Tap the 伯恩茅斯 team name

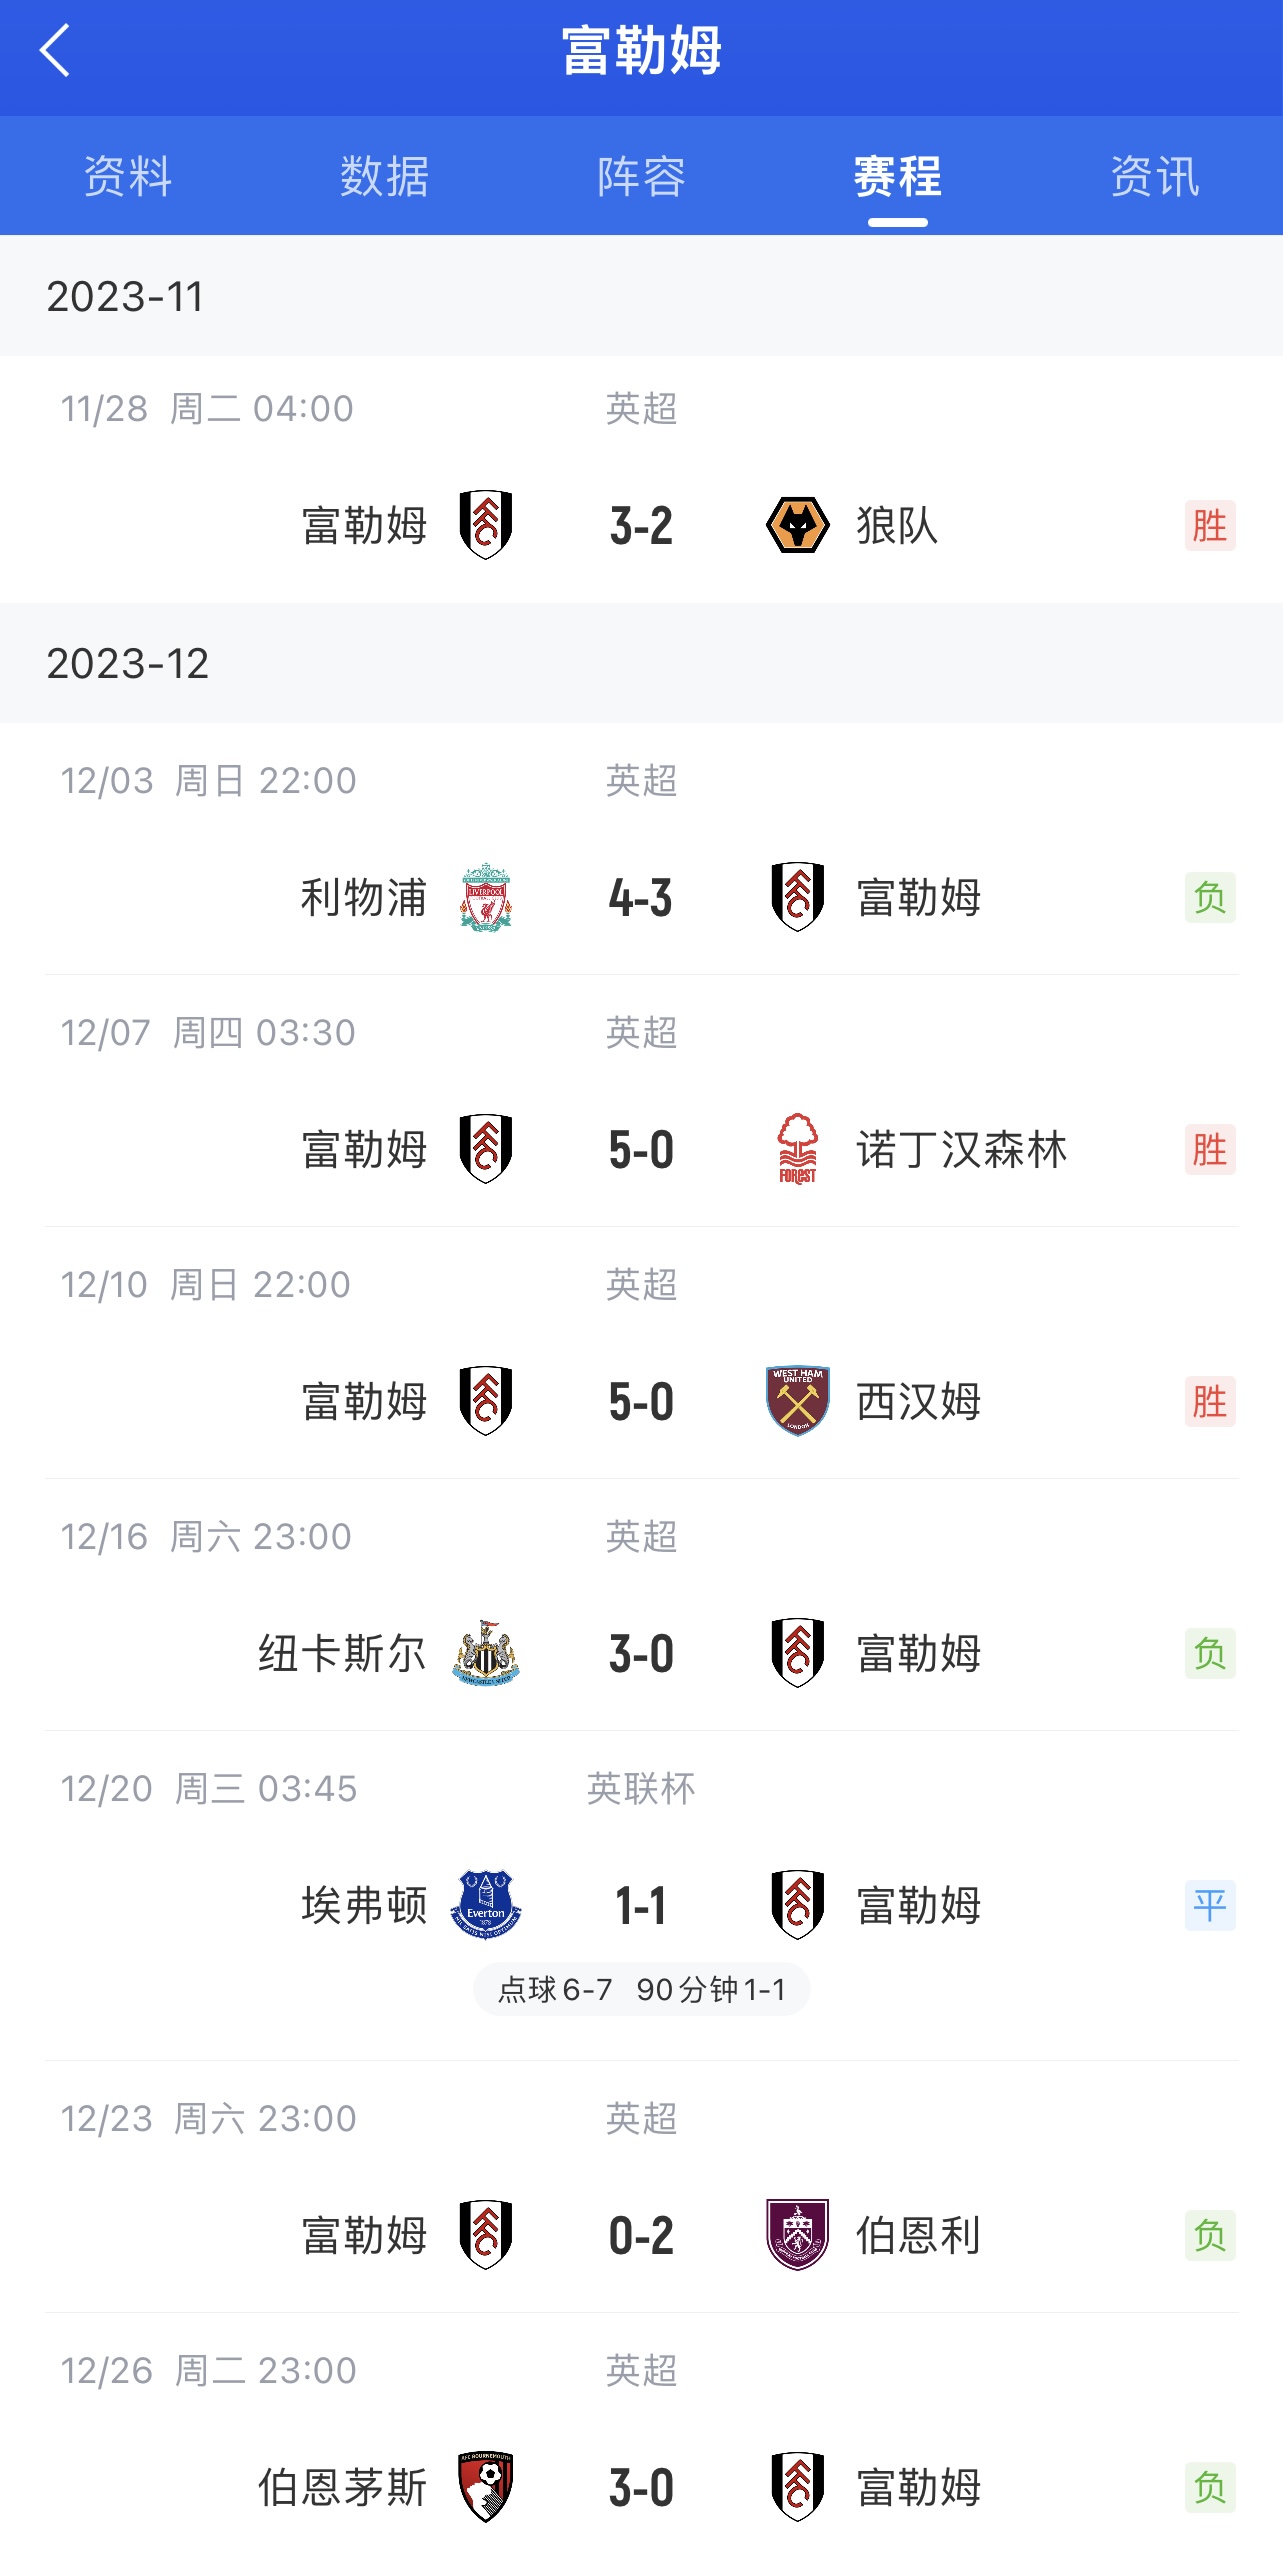click(343, 2487)
